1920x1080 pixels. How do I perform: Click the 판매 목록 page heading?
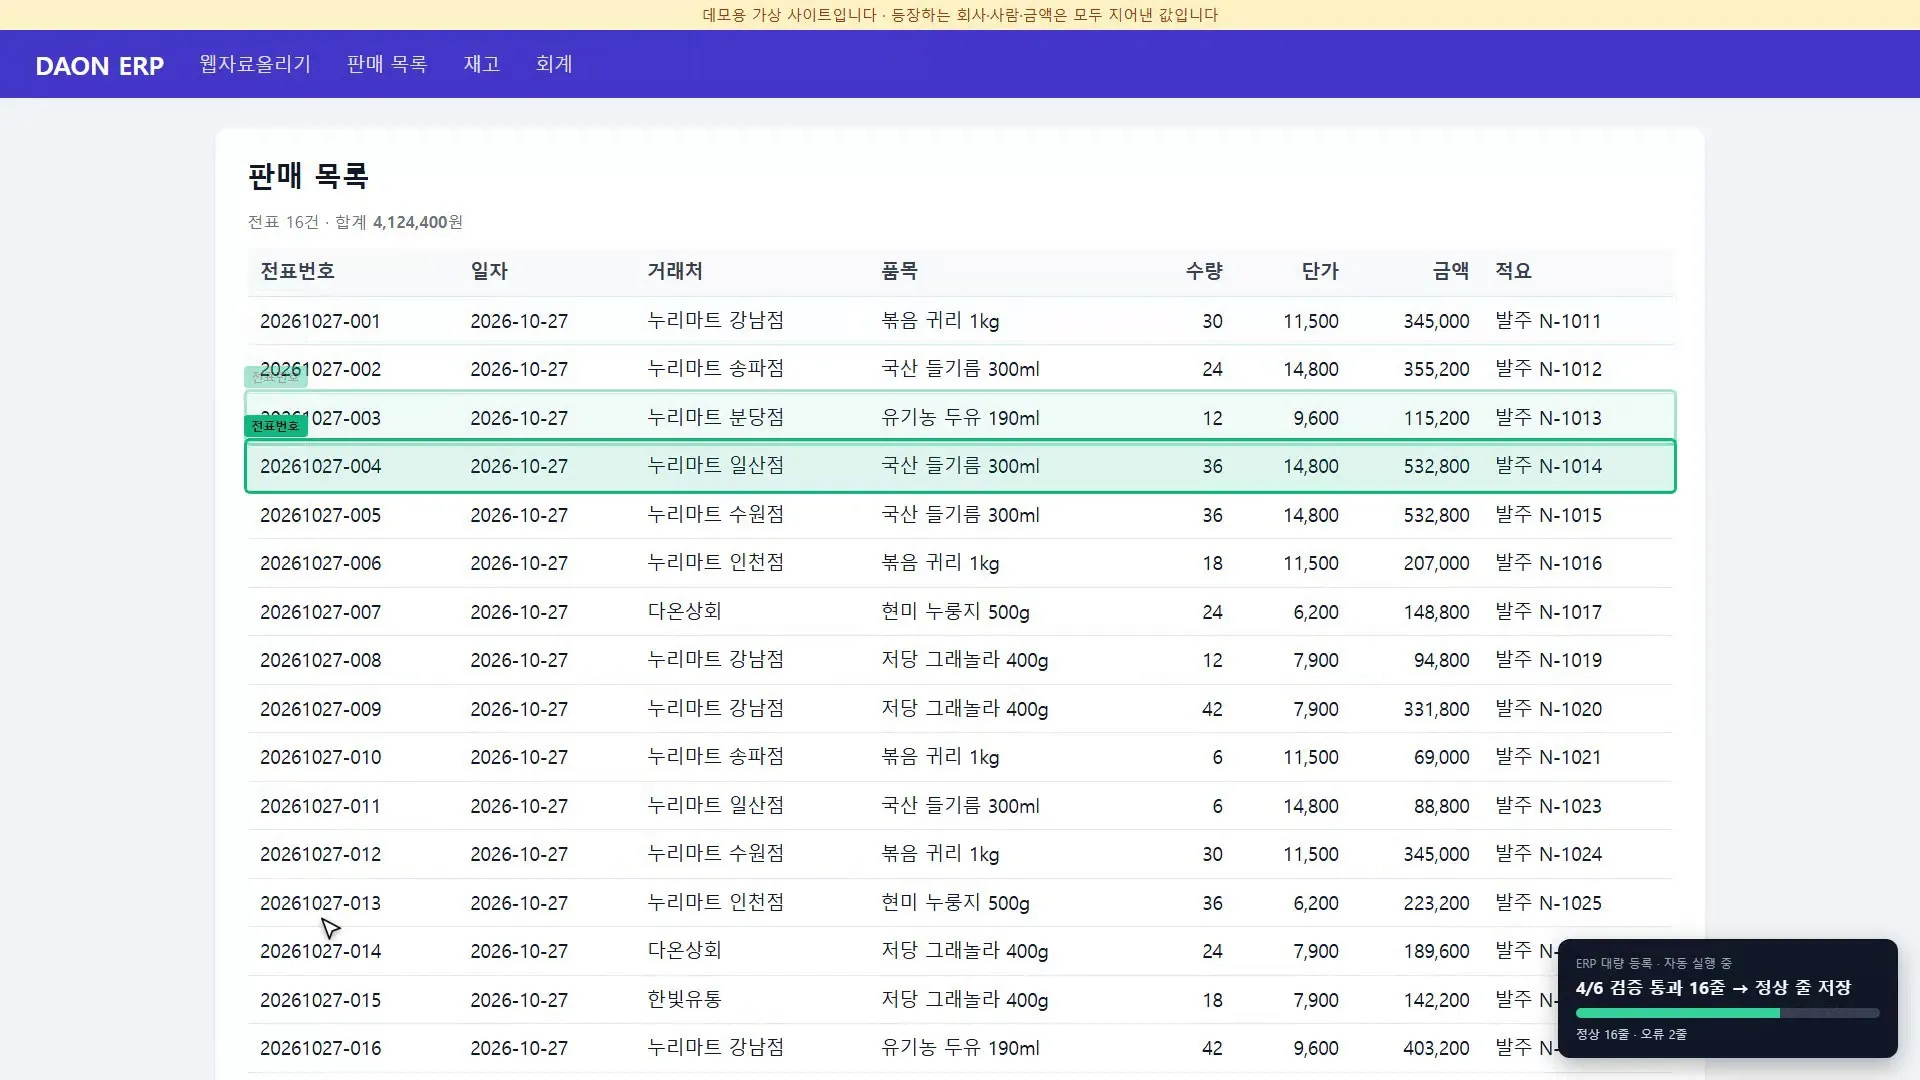click(x=308, y=176)
